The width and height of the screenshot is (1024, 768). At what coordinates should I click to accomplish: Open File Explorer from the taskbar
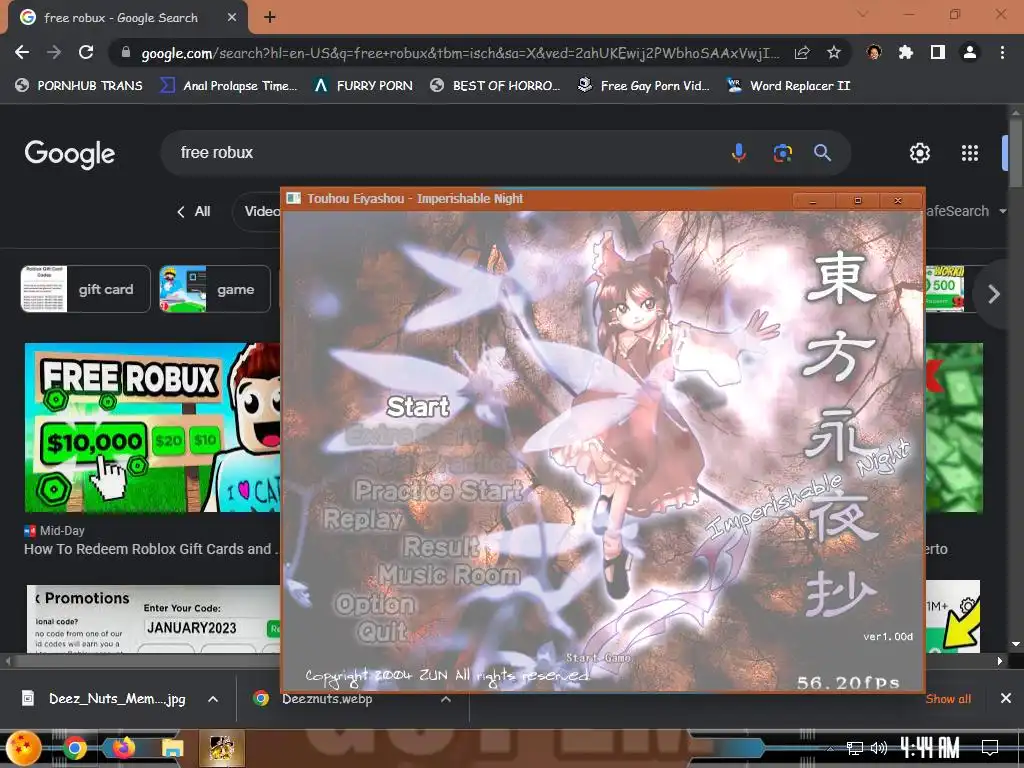point(172,748)
